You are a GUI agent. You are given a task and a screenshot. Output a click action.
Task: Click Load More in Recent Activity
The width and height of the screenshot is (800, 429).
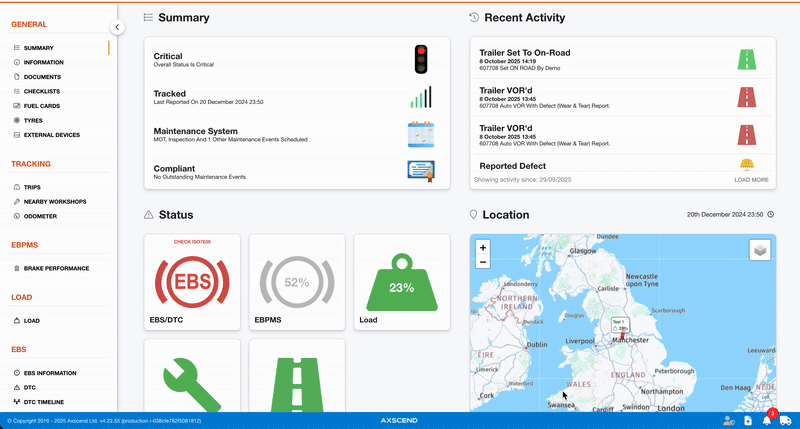751,180
